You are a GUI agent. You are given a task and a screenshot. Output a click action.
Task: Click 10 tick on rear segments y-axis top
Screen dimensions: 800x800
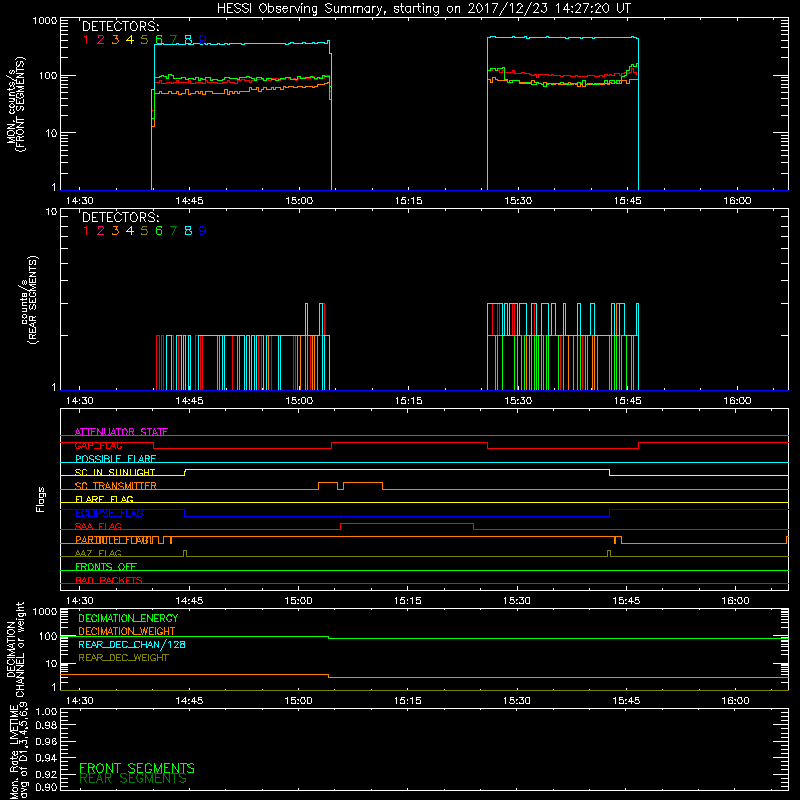(x=51, y=212)
